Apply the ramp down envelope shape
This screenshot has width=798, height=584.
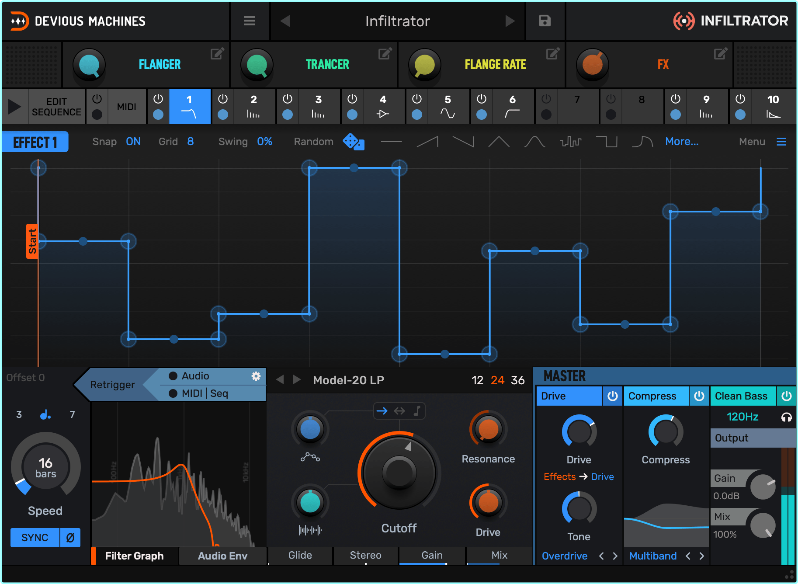[x=463, y=142]
